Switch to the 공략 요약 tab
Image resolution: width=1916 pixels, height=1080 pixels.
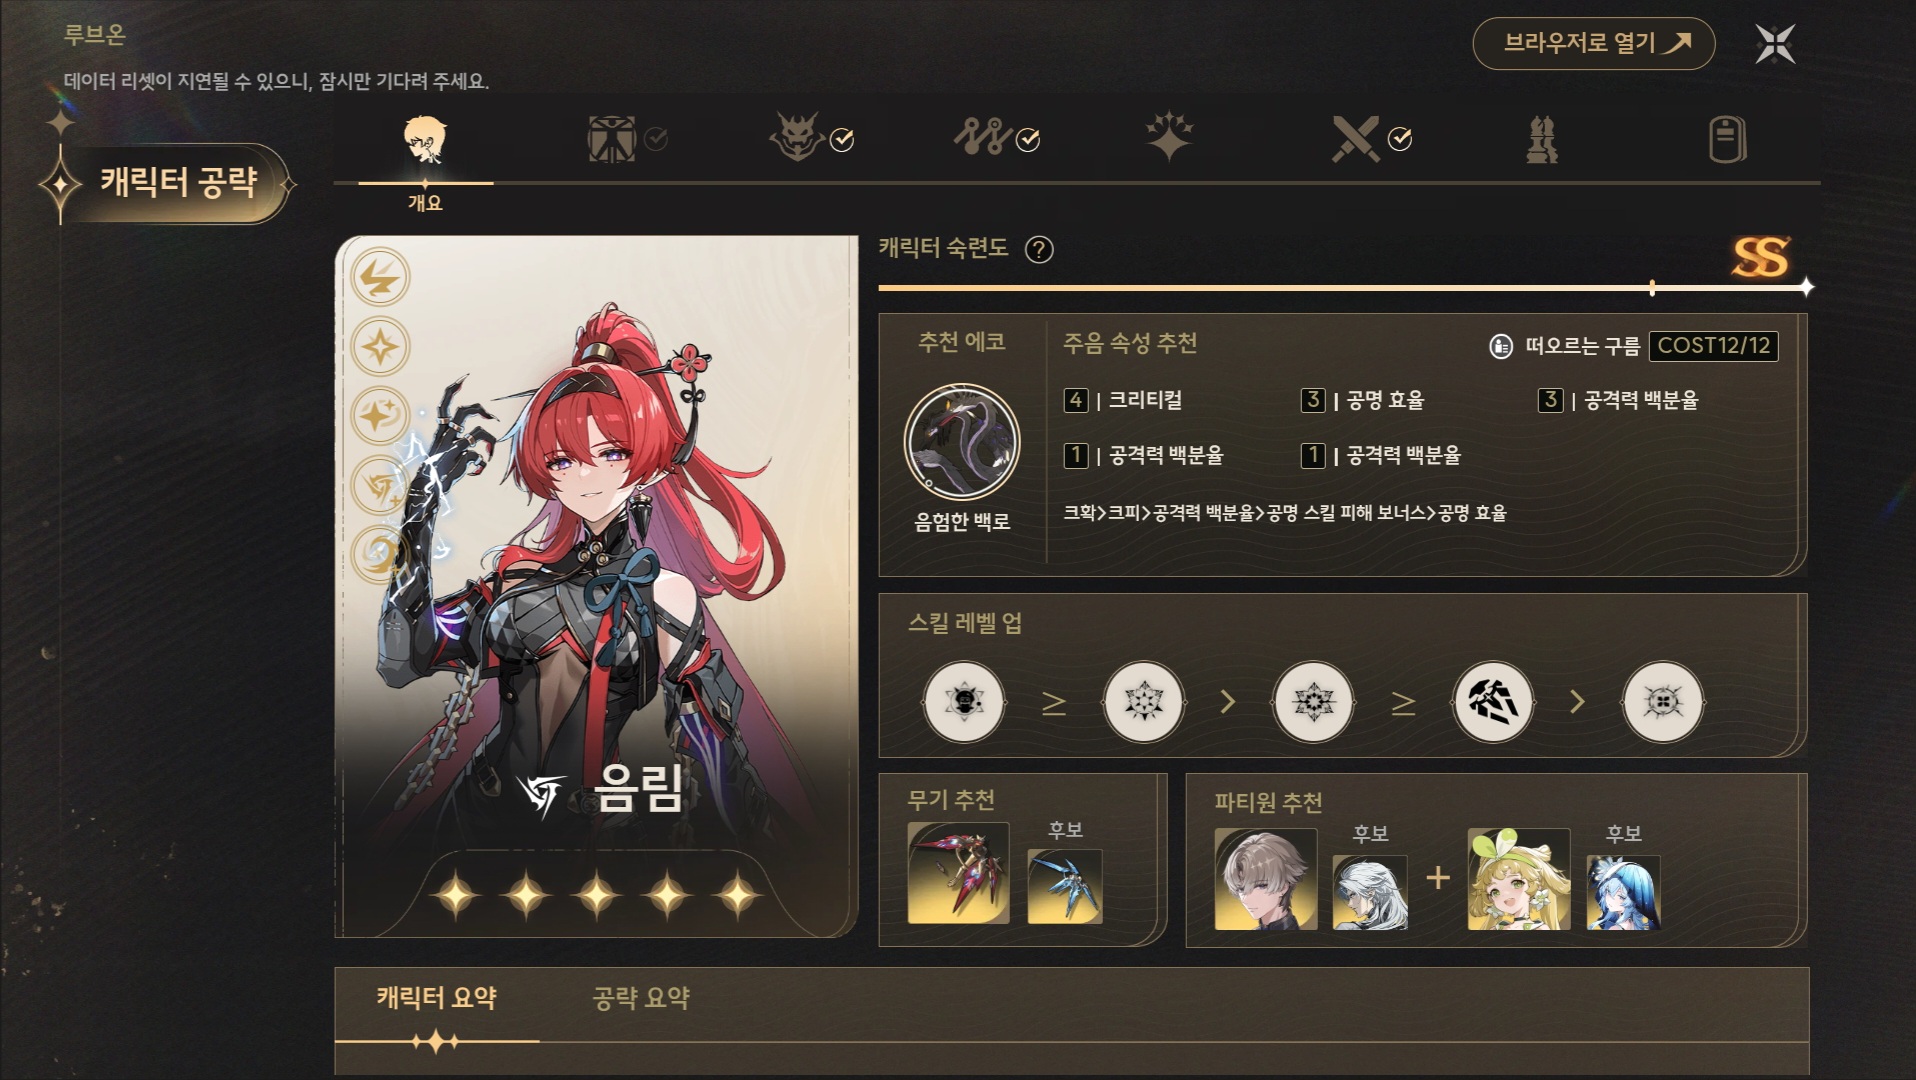point(641,998)
